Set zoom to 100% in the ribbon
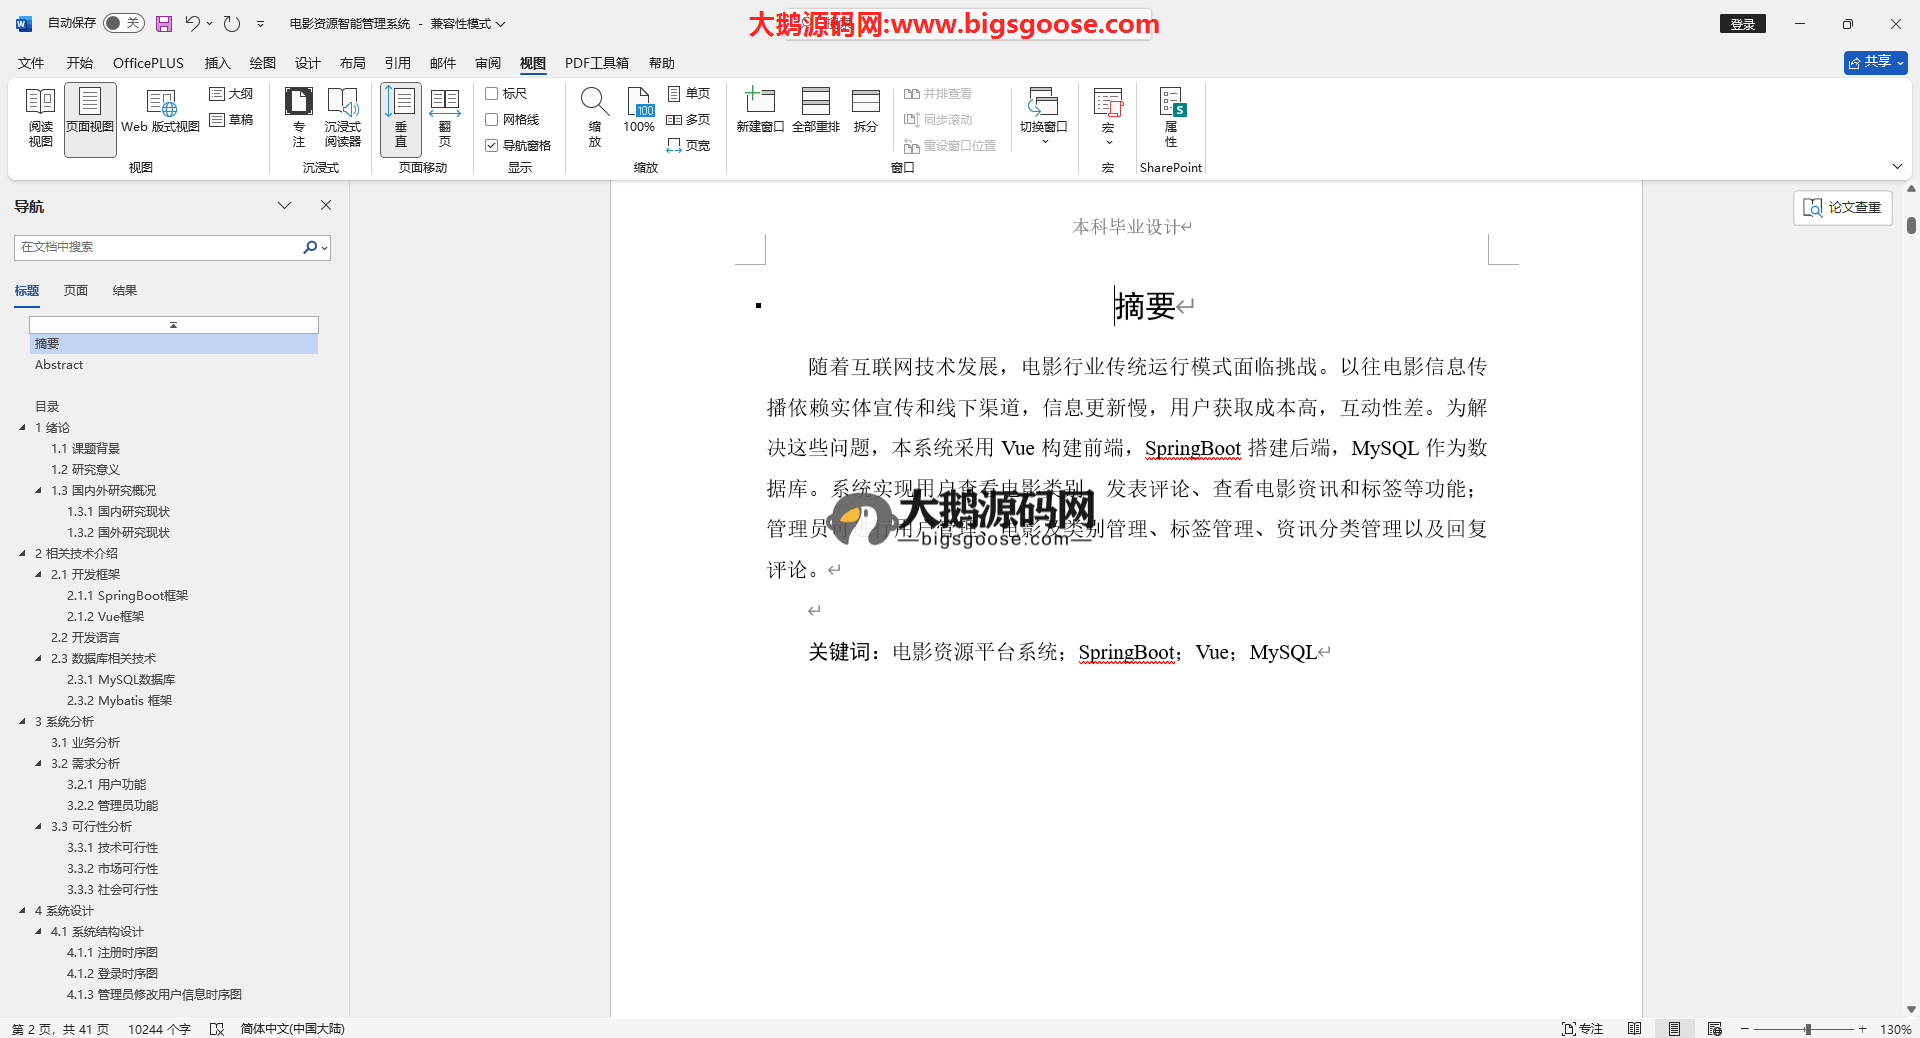Viewport: 1920px width, 1038px height. click(x=639, y=110)
